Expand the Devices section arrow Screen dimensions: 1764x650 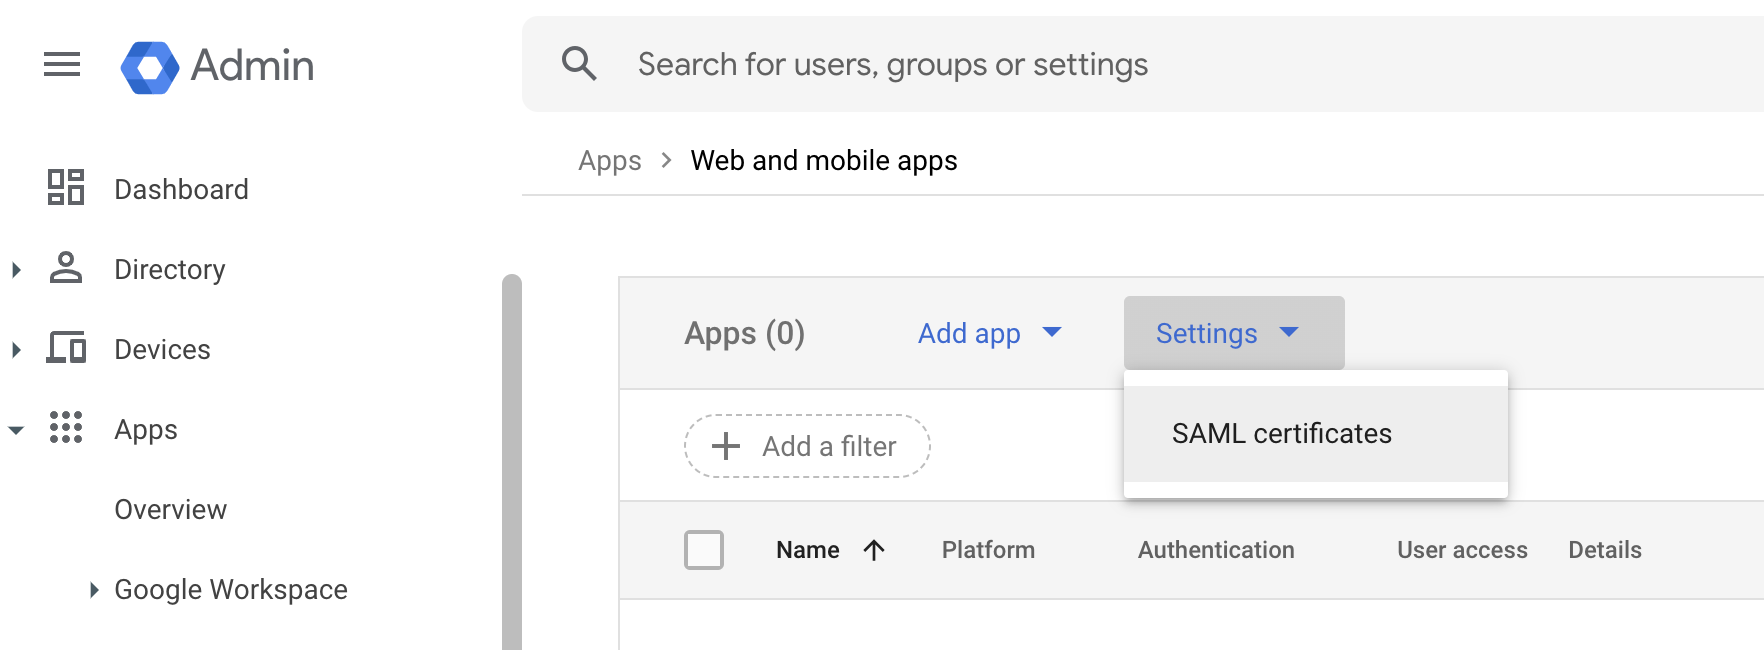pos(16,349)
